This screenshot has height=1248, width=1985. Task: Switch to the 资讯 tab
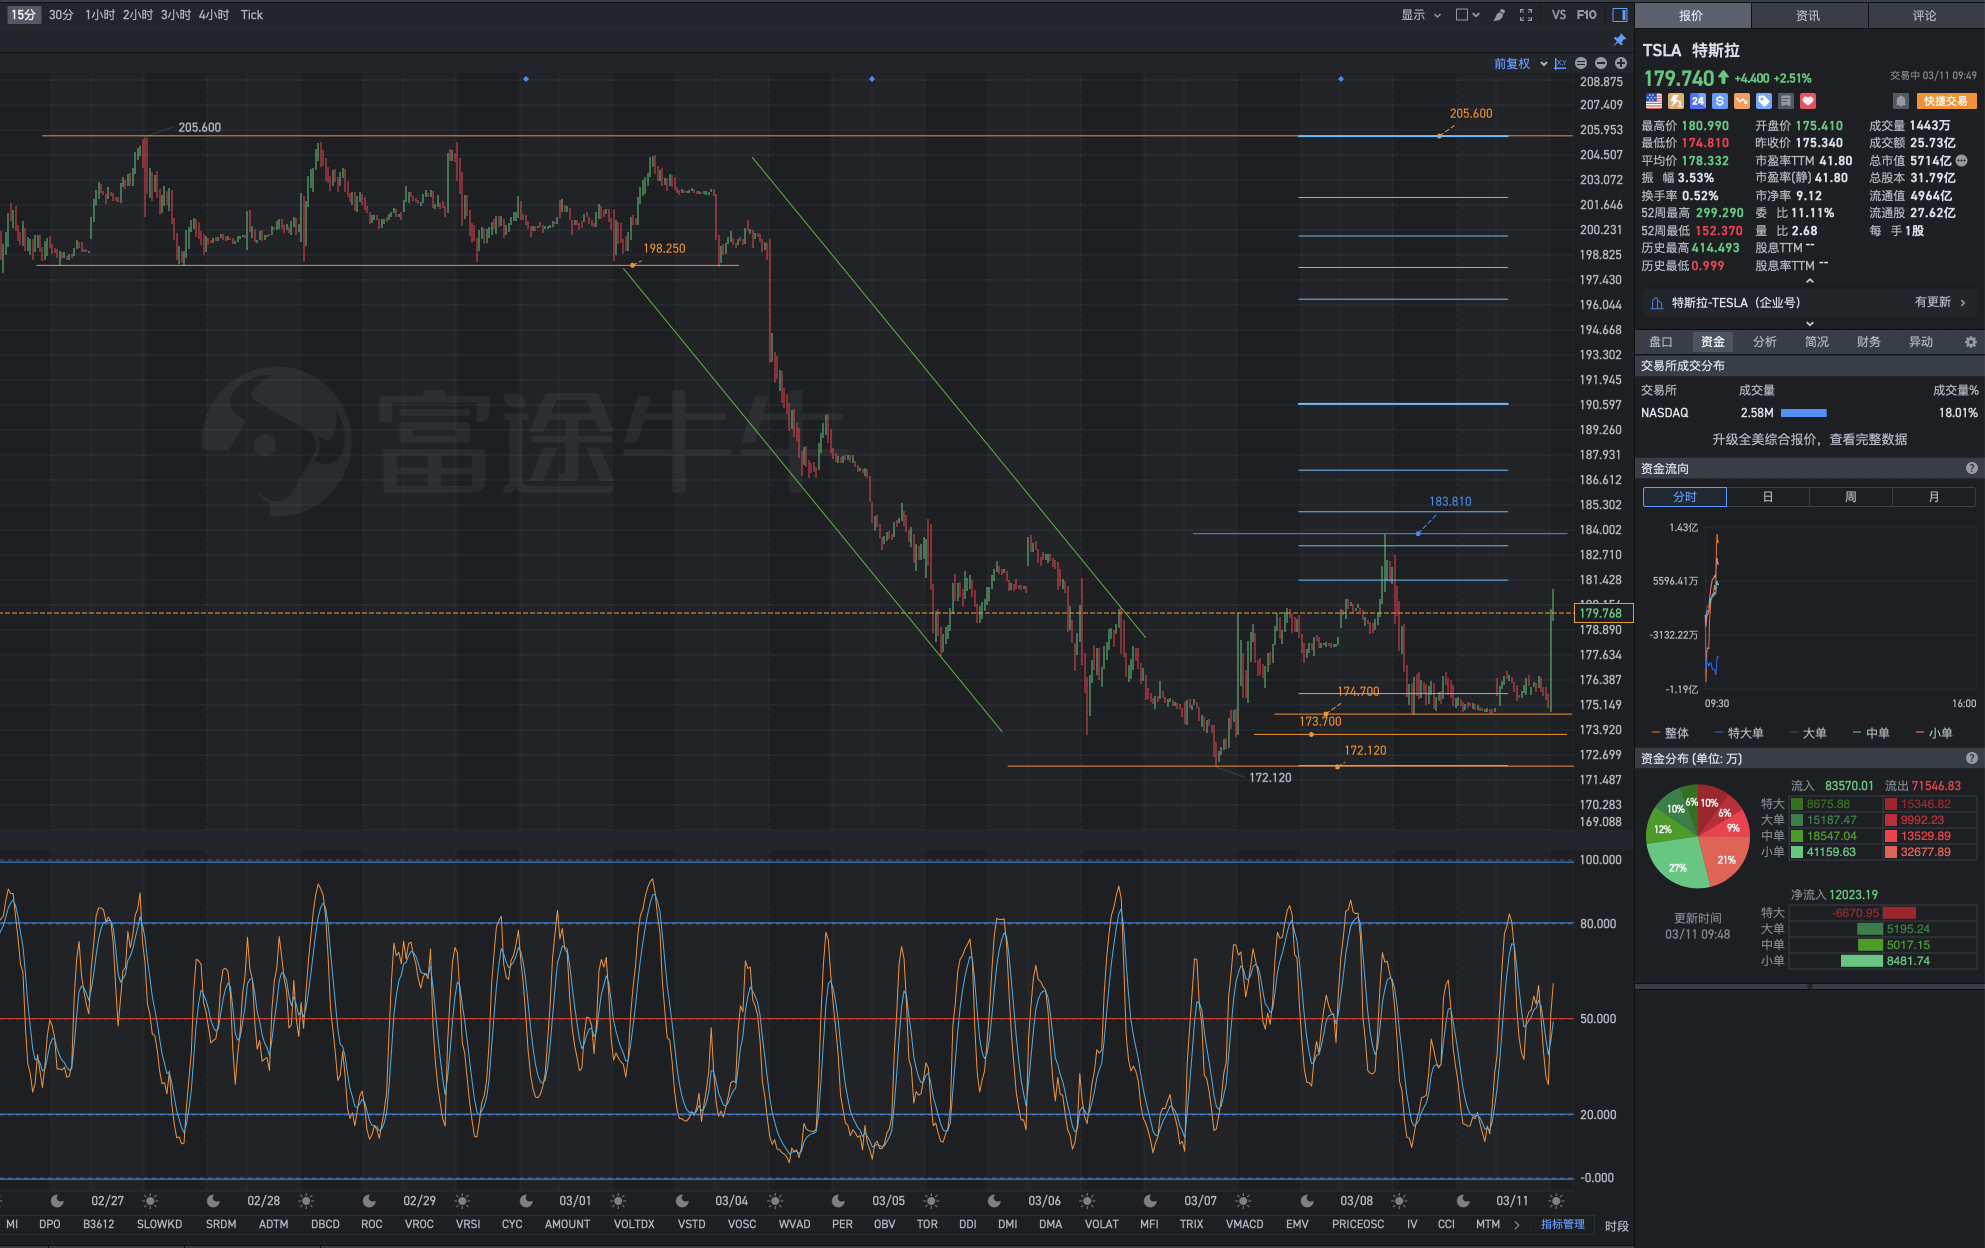1808,15
